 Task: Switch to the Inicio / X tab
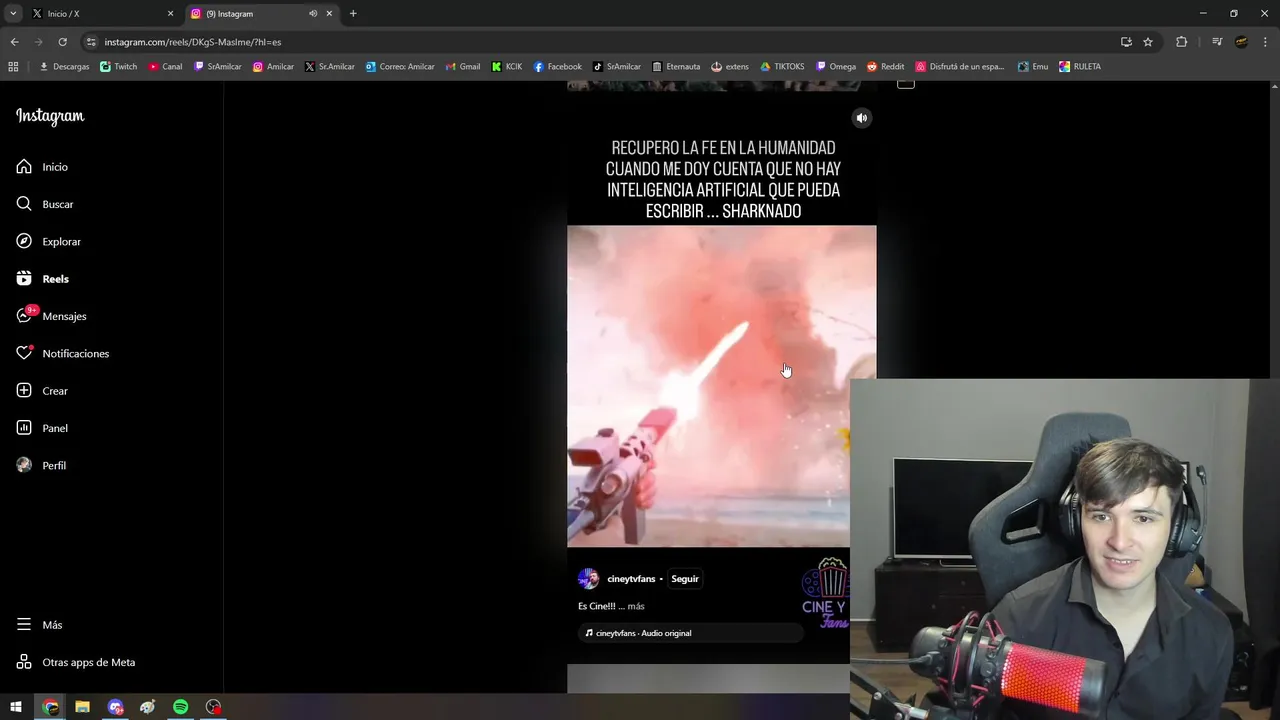(x=100, y=14)
